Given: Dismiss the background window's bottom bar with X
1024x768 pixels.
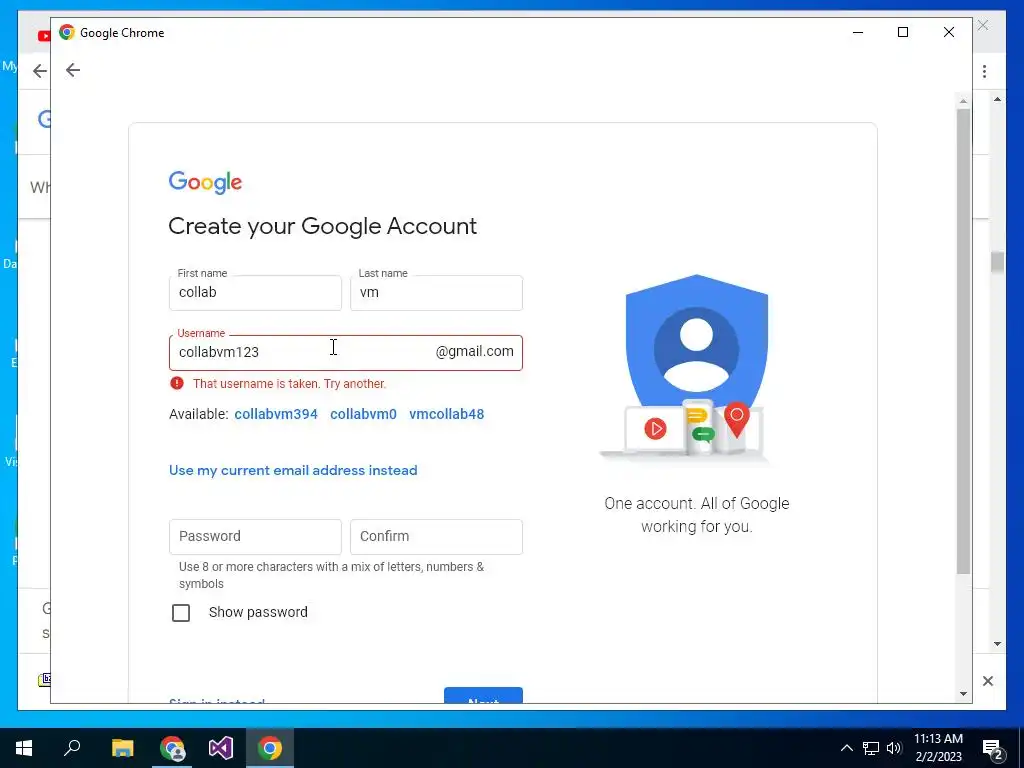Looking at the screenshot, I should point(988,681).
